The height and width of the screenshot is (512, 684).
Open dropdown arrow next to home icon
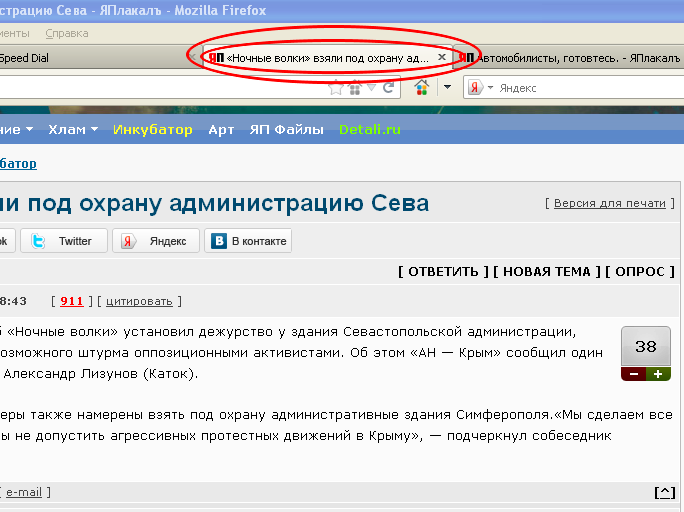pos(447,87)
